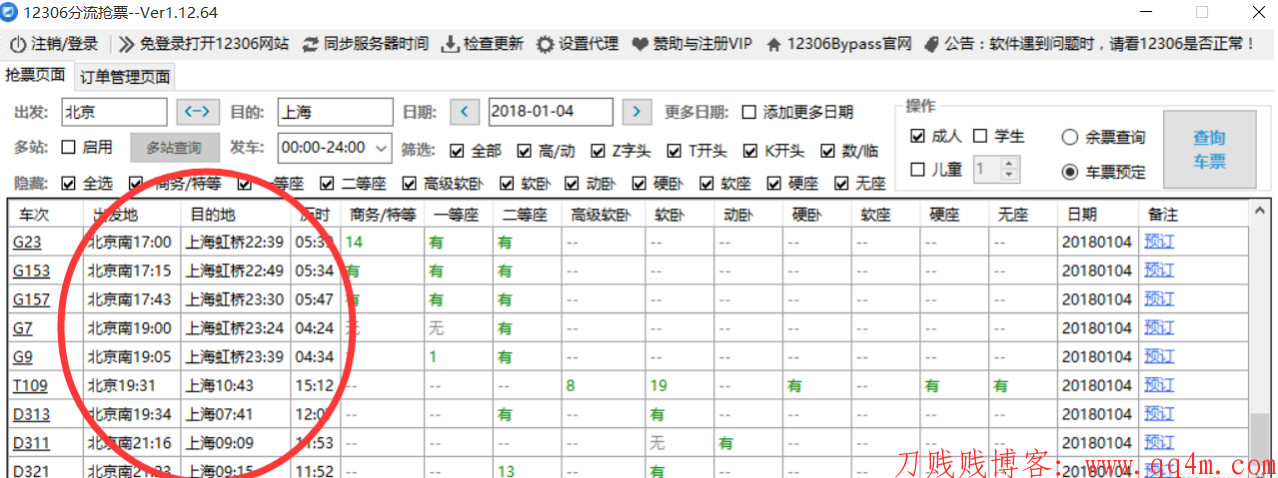Switch to the 订单管理页面 tab
Screen dimensions: 1278x478
click(x=125, y=77)
